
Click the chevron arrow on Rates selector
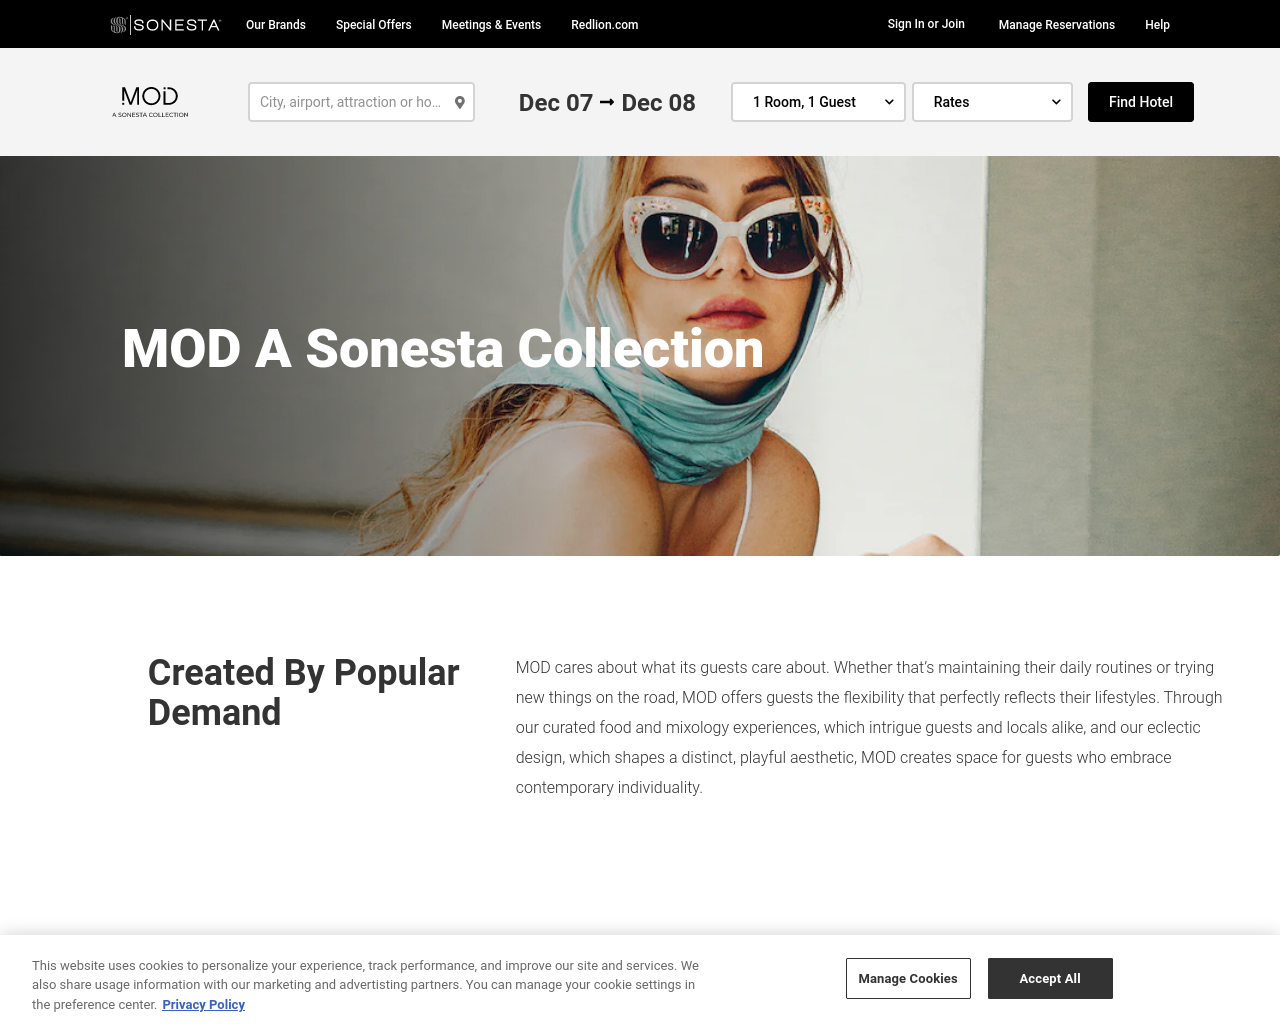tap(1056, 102)
